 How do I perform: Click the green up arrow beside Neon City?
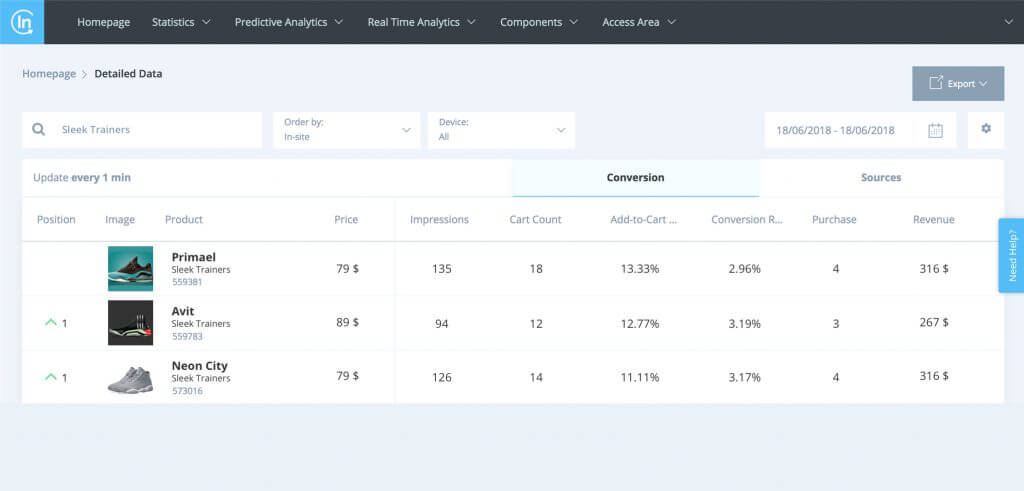point(50,377)
